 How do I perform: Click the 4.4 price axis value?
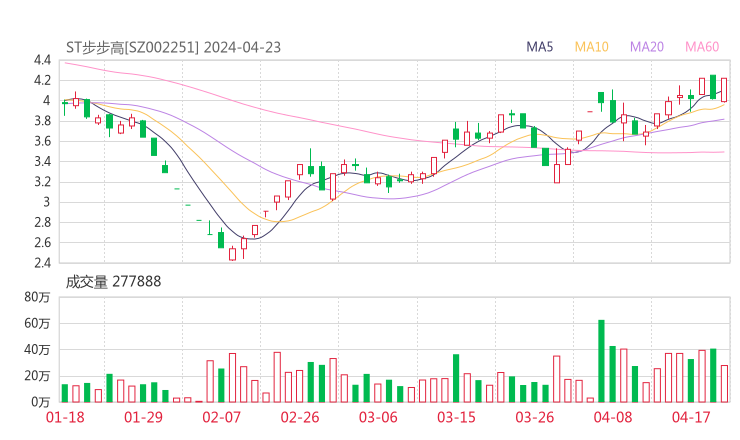click(x=42, y=60)
